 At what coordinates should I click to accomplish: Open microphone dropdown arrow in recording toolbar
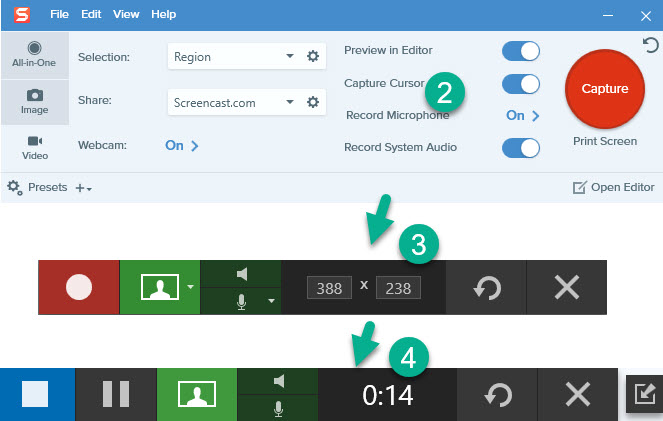pos(271,301)
